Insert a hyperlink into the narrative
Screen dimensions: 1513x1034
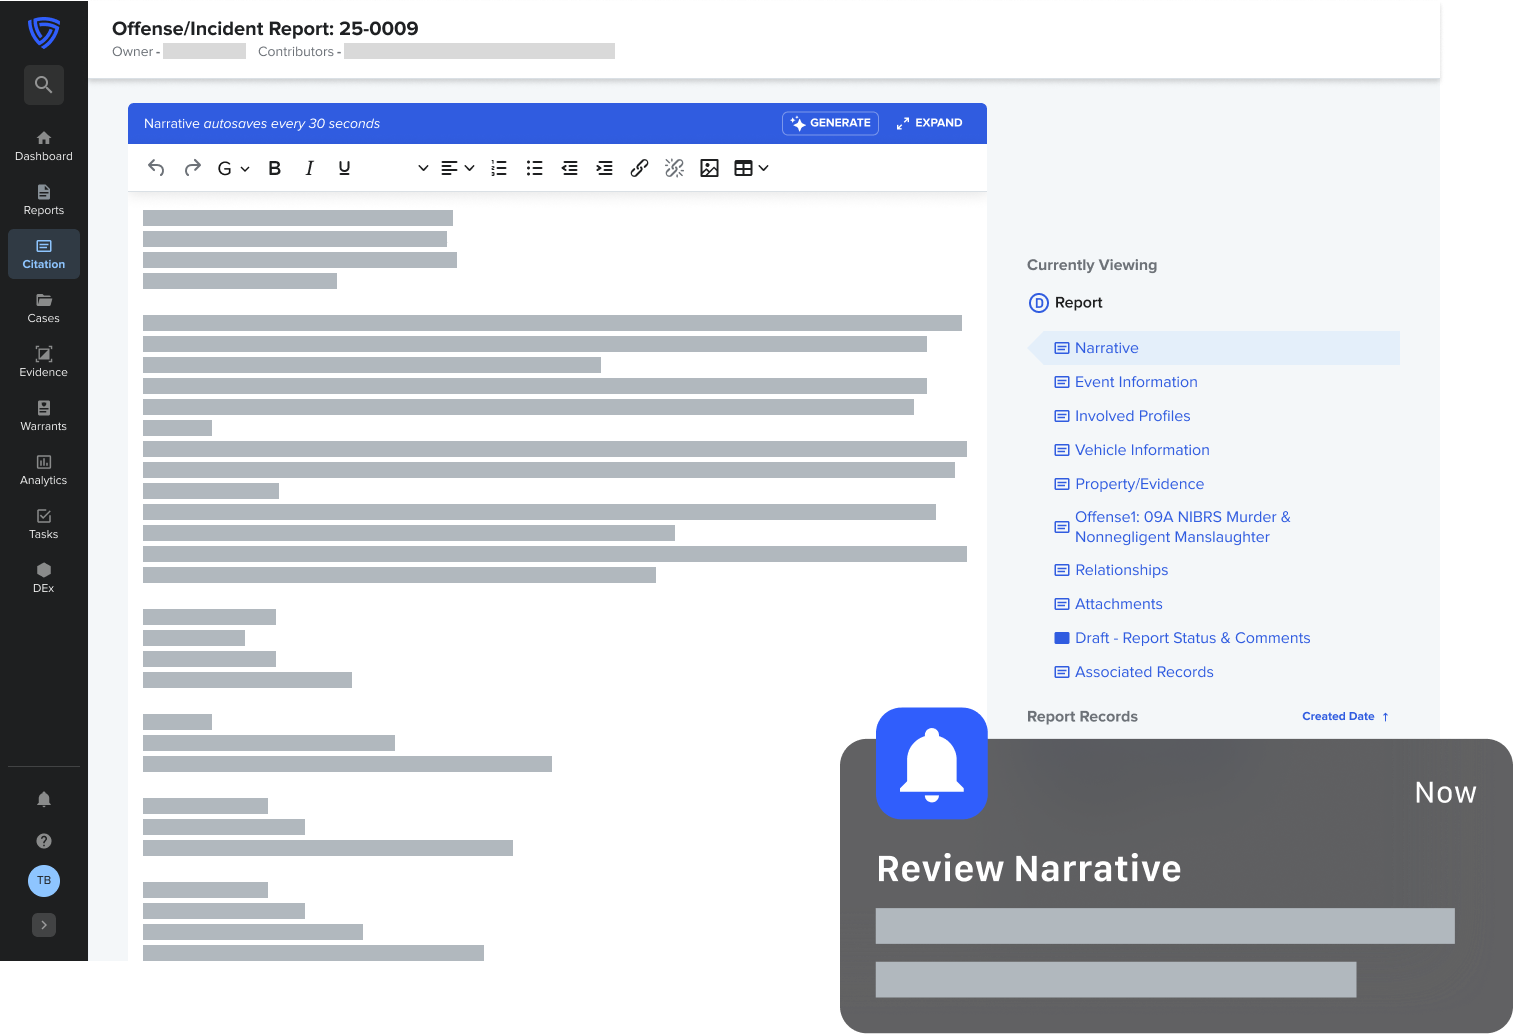point(639,168)
